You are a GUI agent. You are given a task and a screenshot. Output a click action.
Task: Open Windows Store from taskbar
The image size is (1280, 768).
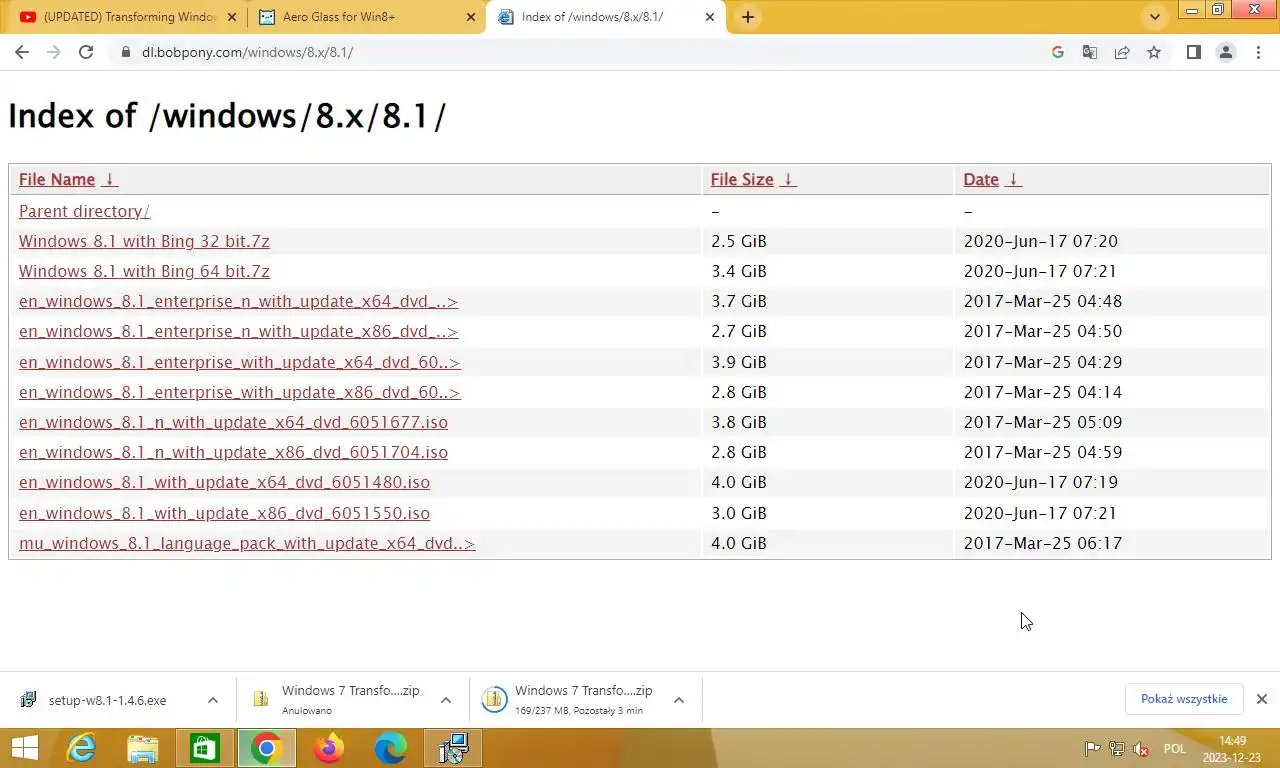205,748
